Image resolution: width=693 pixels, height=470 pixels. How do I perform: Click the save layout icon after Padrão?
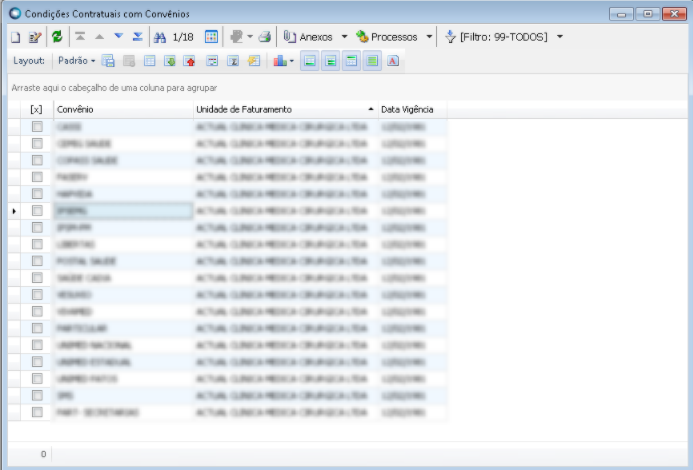pyautogui.click(x=108, y=61)
